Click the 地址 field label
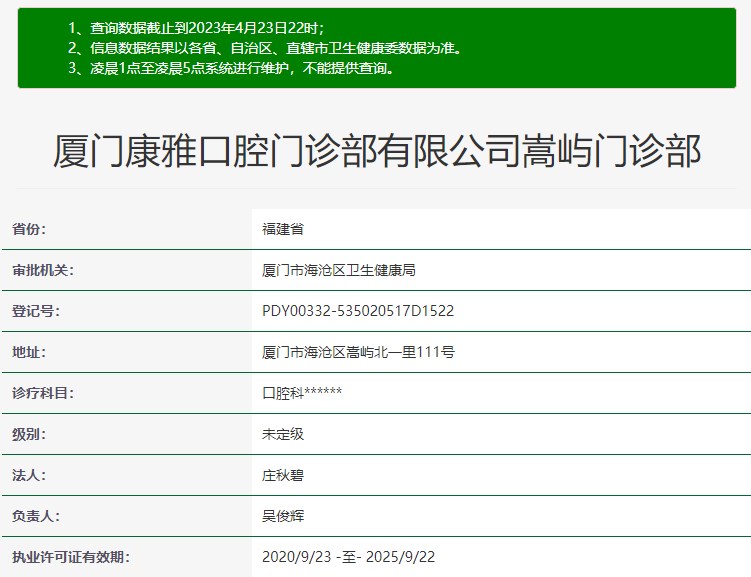The width and height of the screenshot is (751, 577). [29, 352]
